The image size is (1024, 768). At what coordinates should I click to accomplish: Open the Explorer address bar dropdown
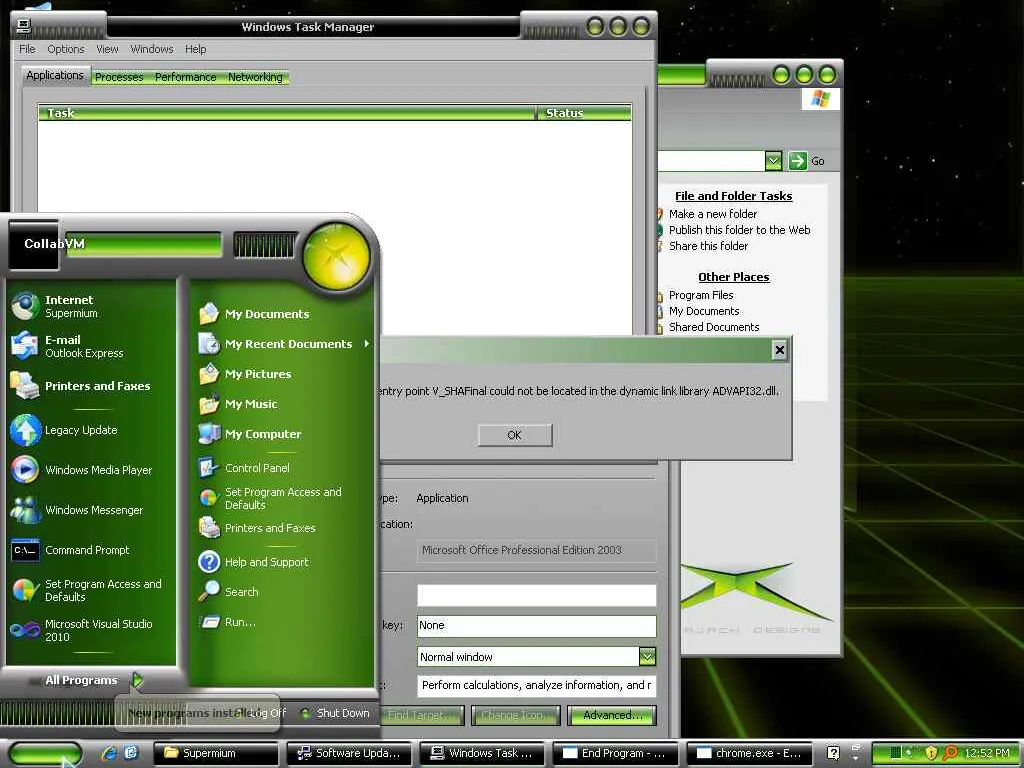point(773,161)
